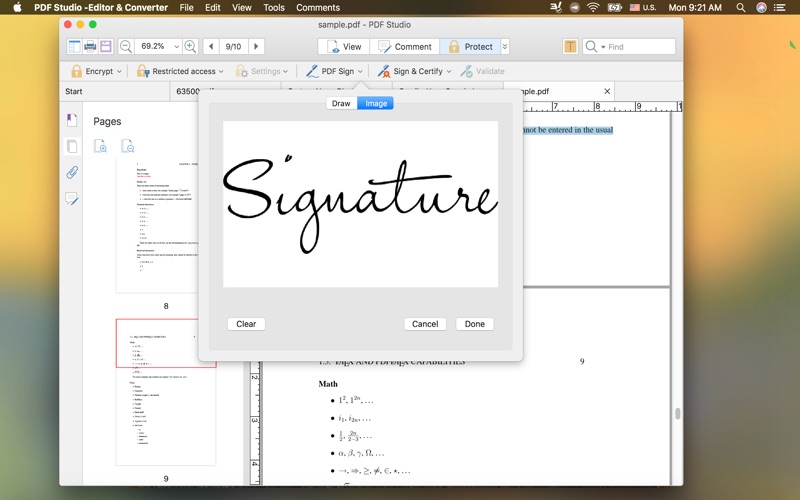800x500 pixels.
Task: Open the PDF Sign dropdown
Action: [x=360, y=71]
